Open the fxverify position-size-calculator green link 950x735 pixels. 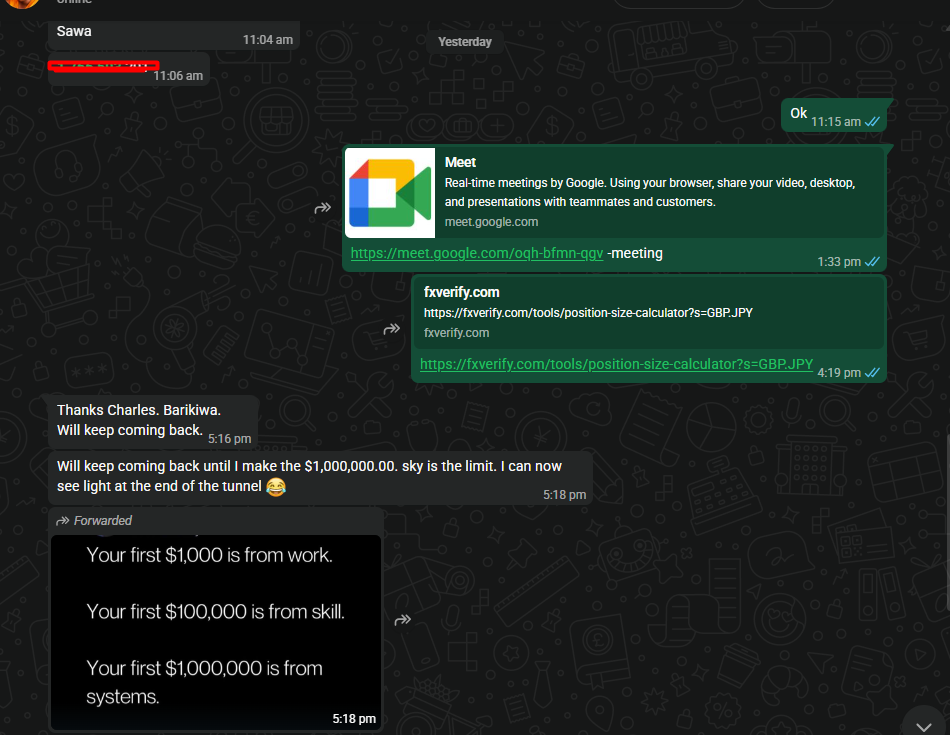pos(616,364)
